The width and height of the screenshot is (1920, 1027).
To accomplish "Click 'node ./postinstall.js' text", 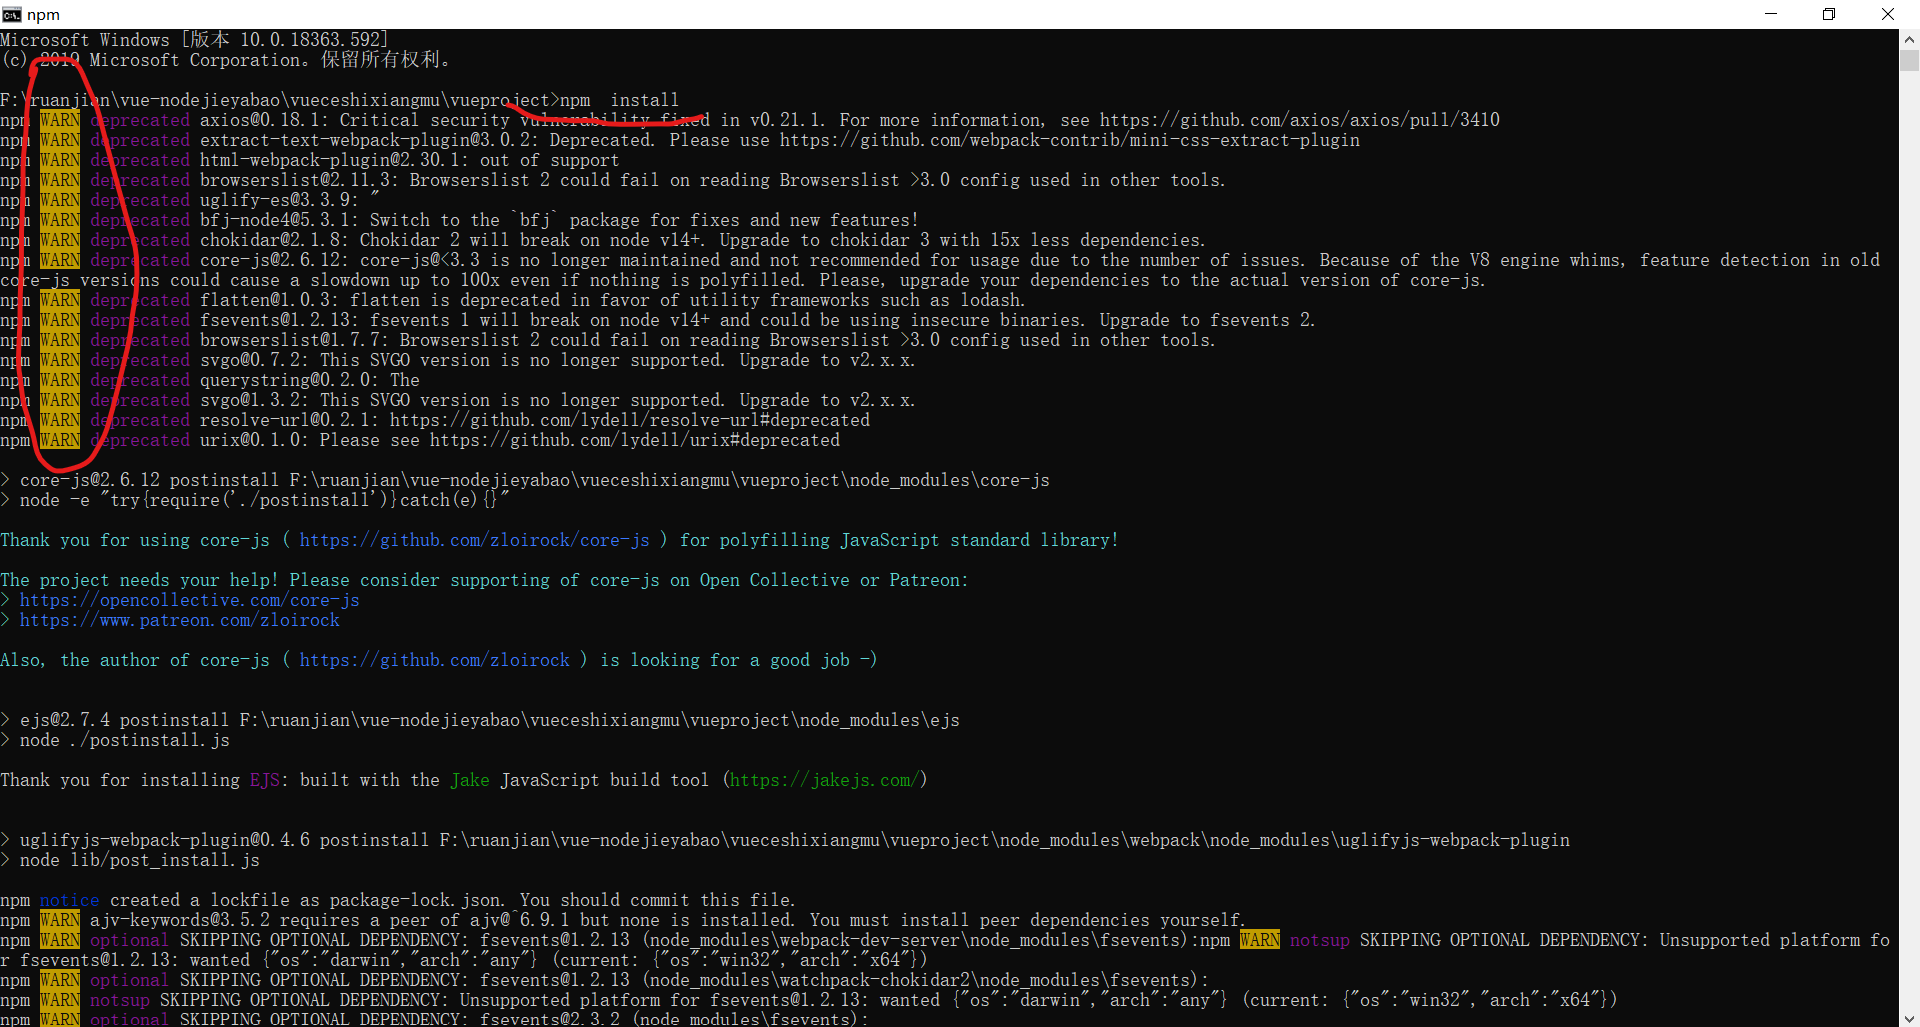I will coord(125,740).
